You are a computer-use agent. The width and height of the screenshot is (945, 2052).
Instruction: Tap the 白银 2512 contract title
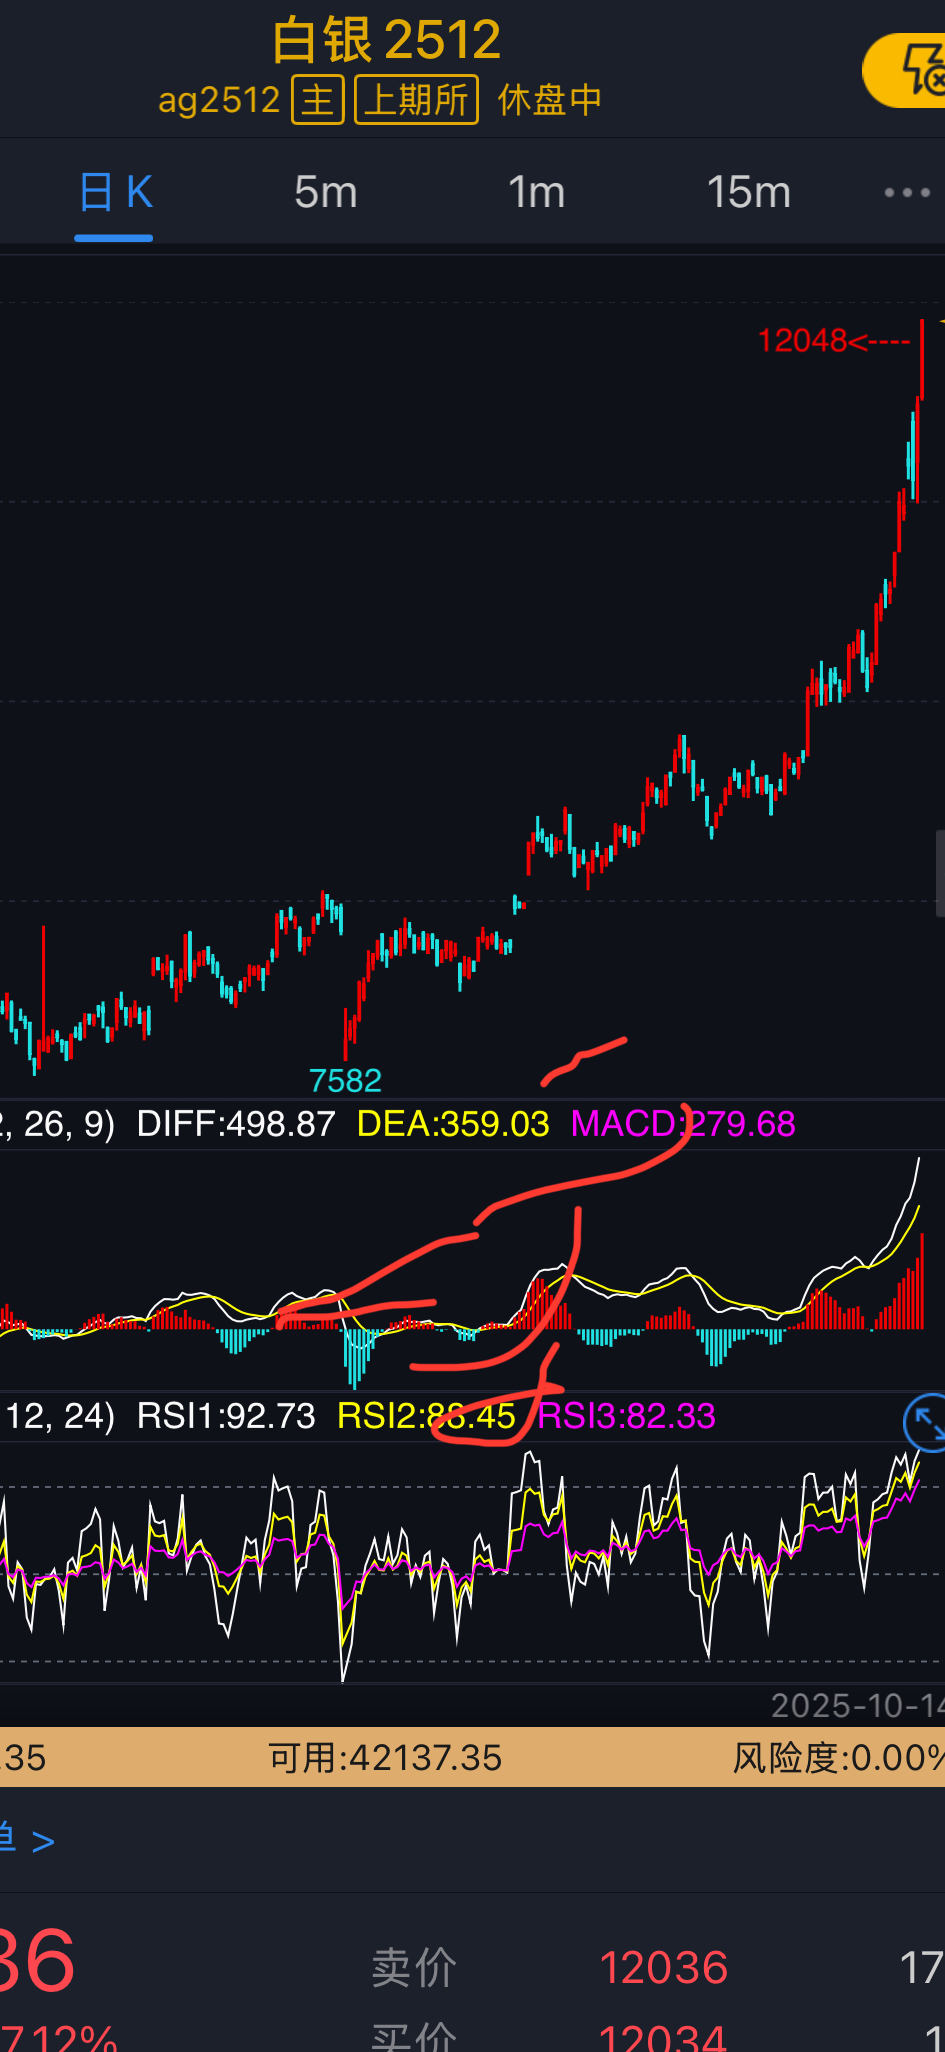point(386,40)
